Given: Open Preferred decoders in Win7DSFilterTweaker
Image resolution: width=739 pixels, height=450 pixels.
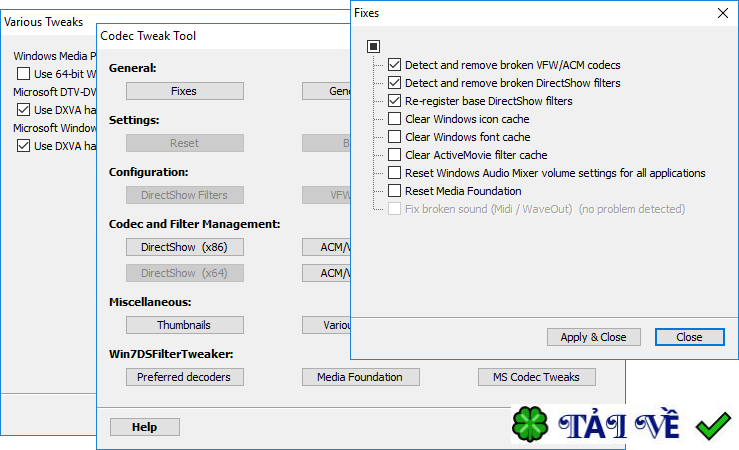Looking at the screenshot, I should click(x=185, y=377).
